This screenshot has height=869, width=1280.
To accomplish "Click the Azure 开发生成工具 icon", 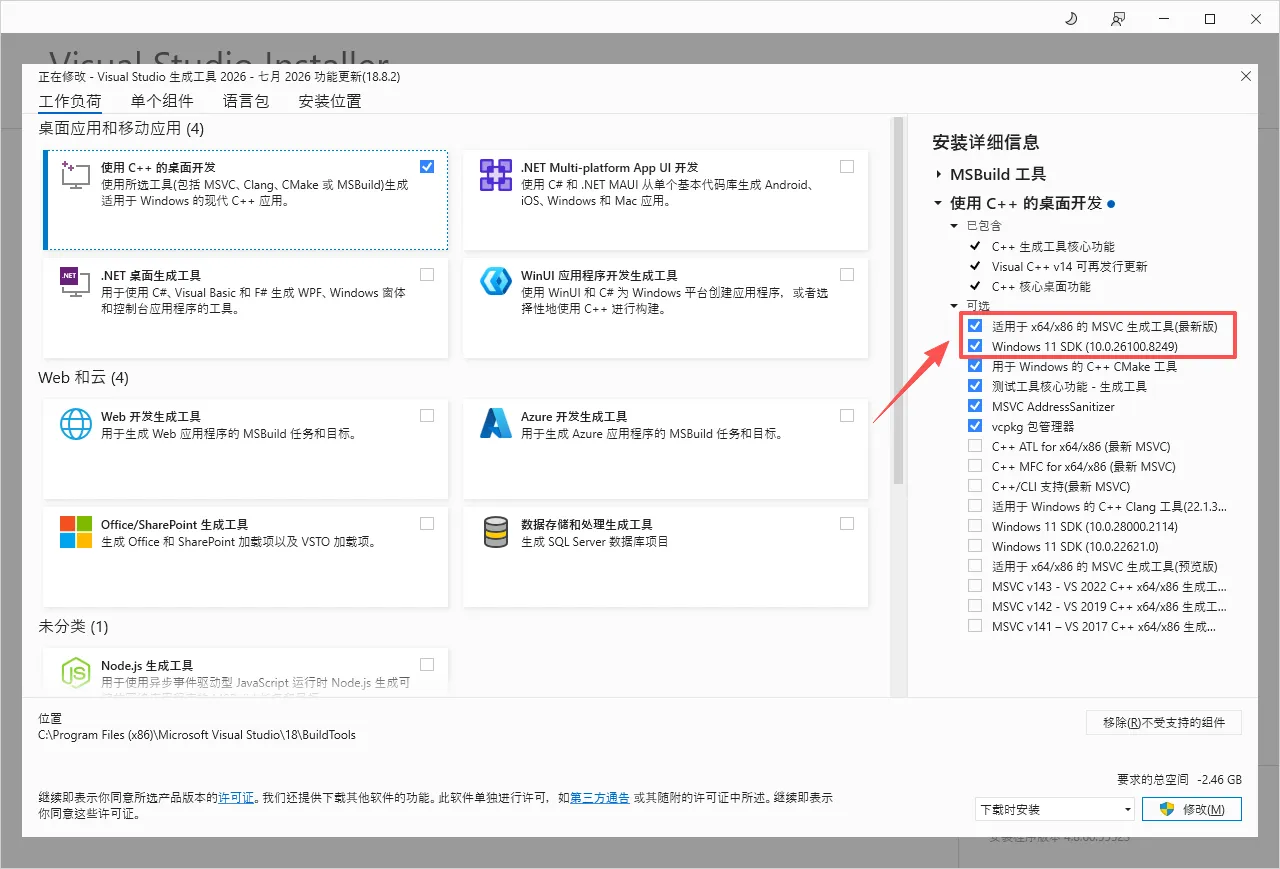I will (496, 424).
